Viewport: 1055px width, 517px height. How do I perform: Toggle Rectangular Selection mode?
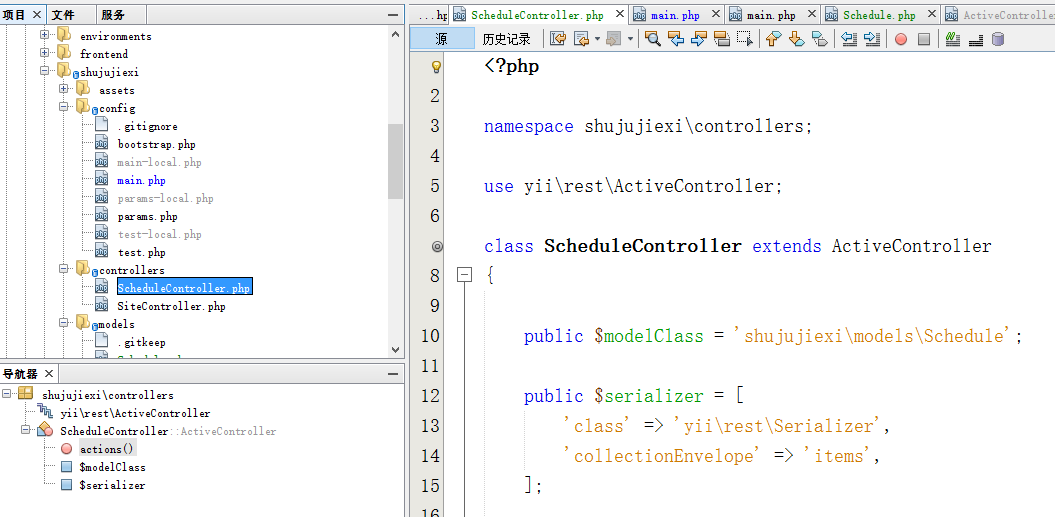pos(744,39)
